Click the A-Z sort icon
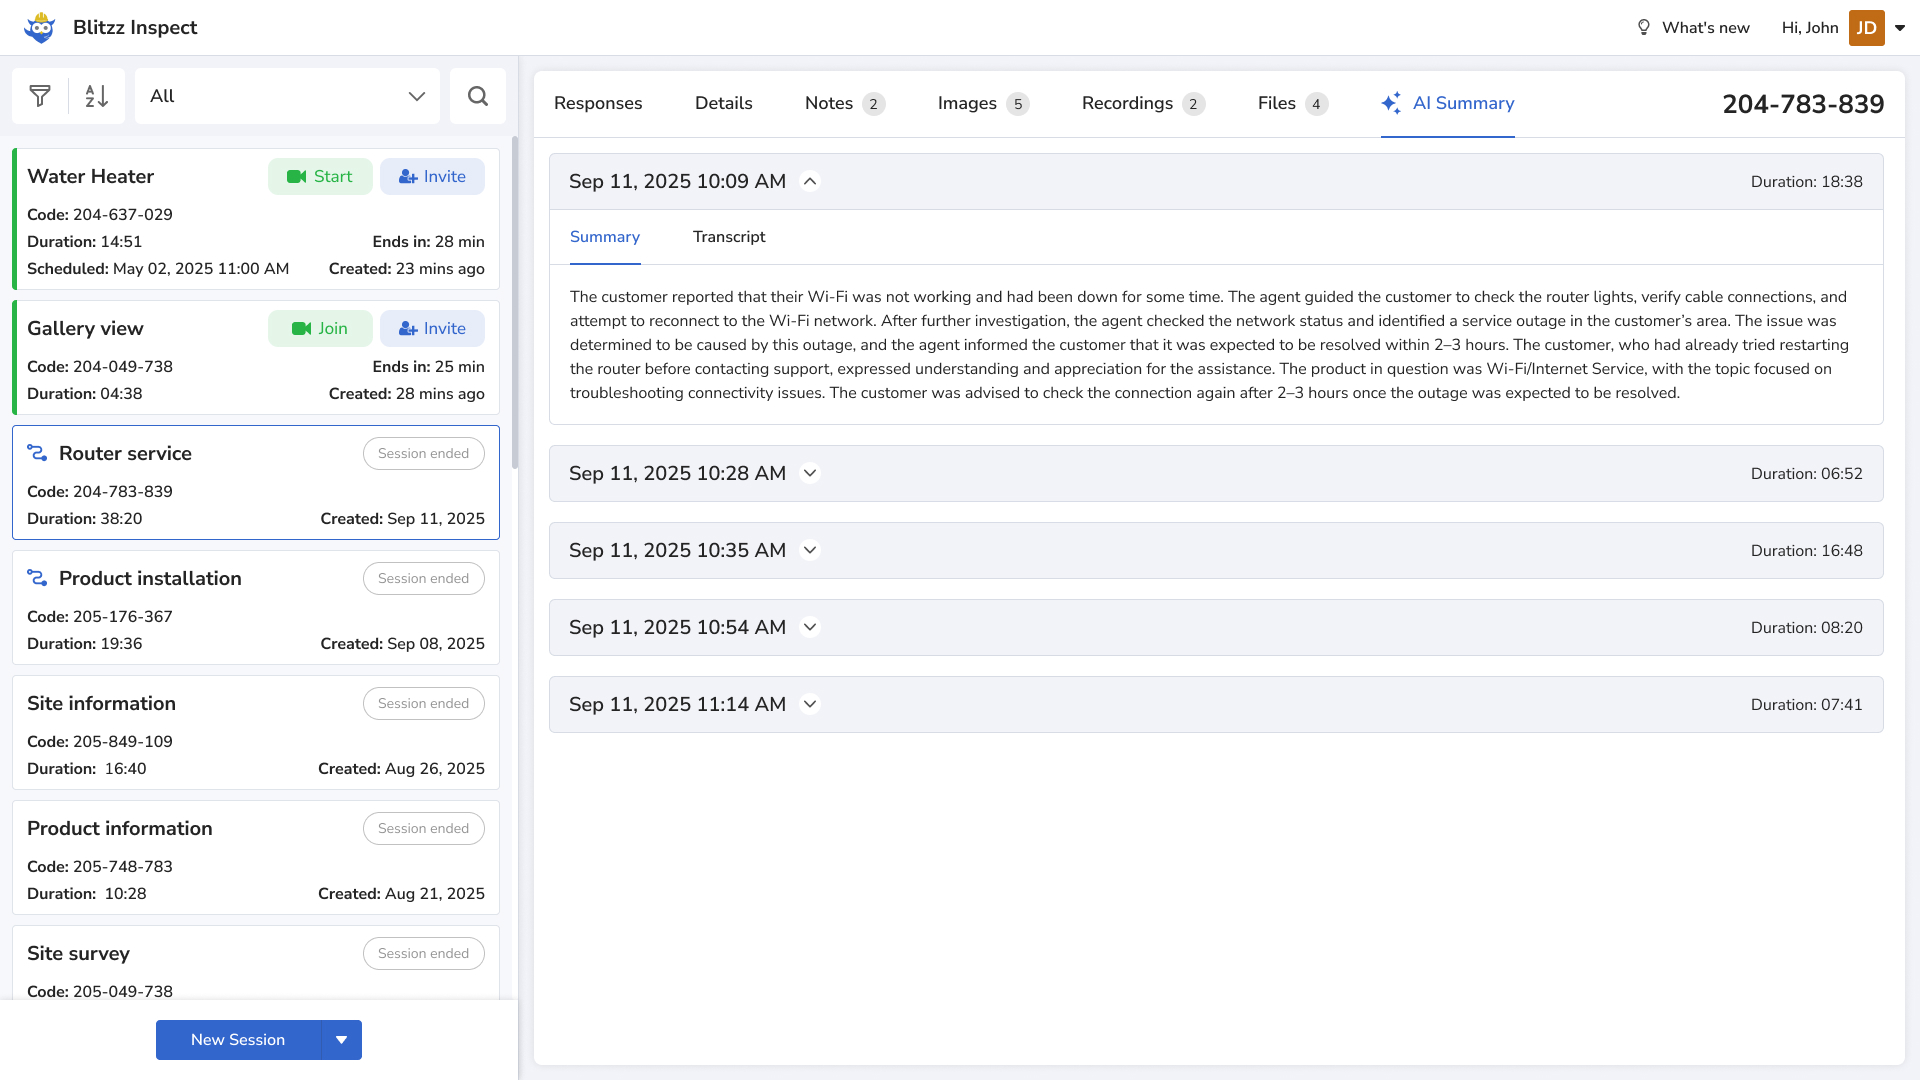The height and width of the screenshot is (1080, 1920). click(x=96, y=96)
